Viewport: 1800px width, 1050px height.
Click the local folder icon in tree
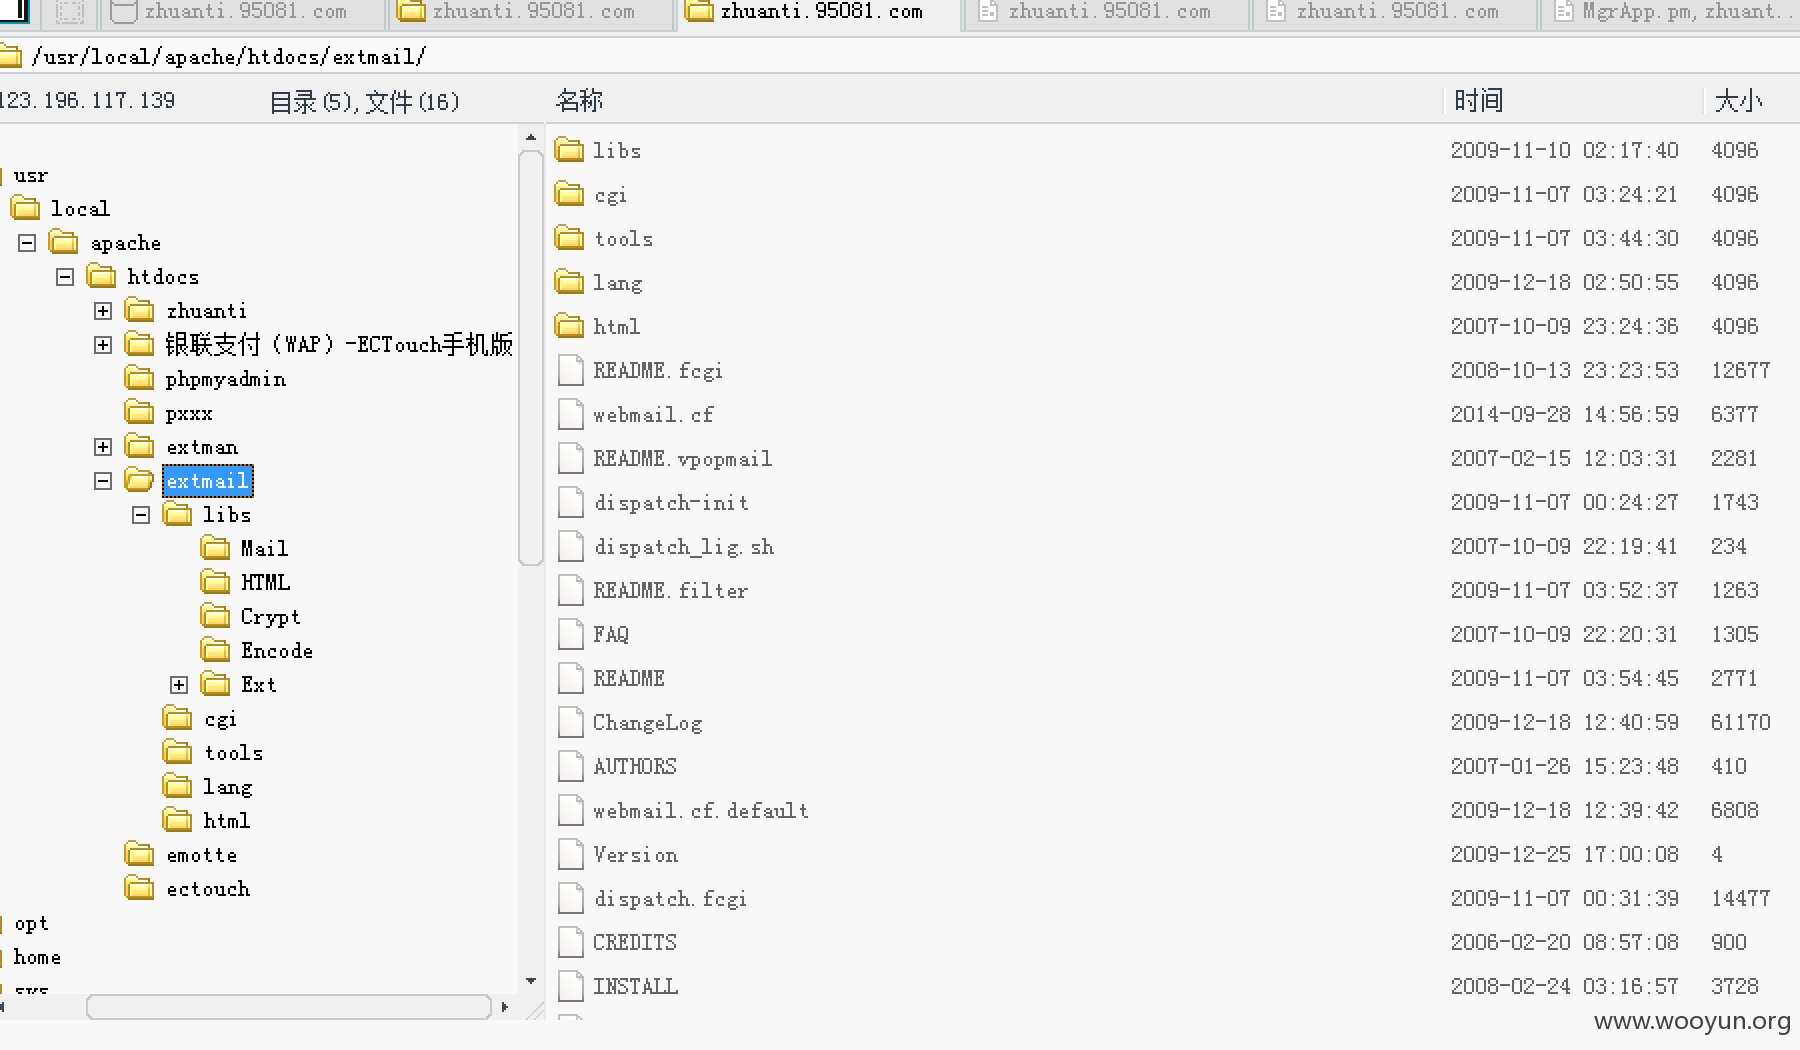coord(25,208)
